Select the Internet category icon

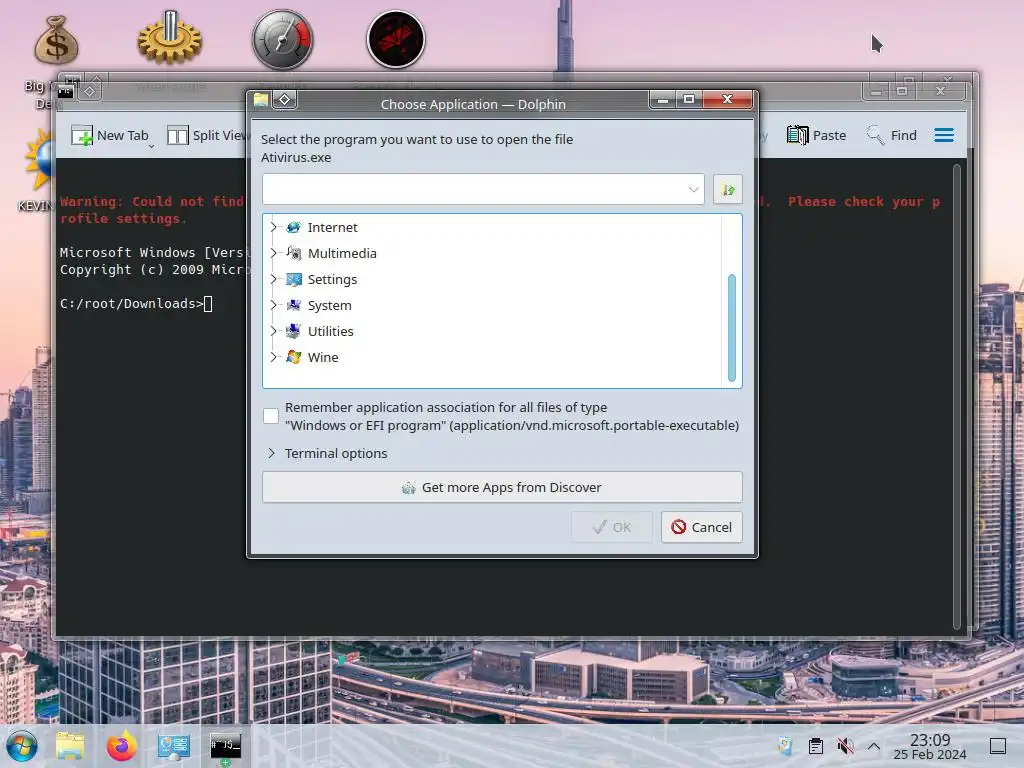click(294, 227)
